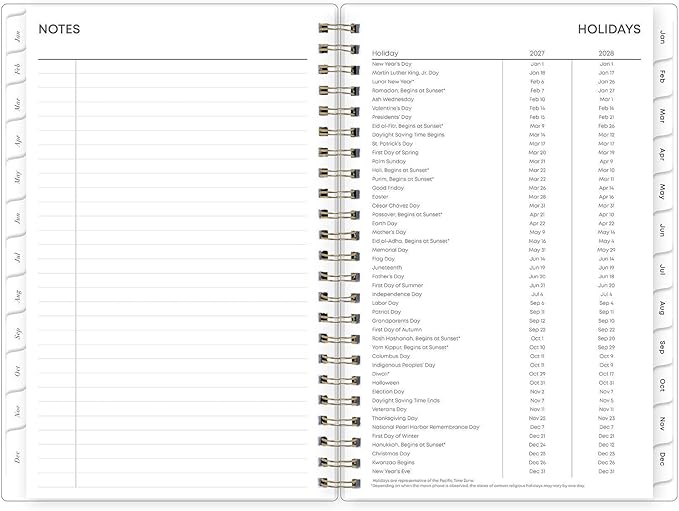679x511 pixels.
Task: Click the Good Friday entry
Action: [x=388, y=188]
